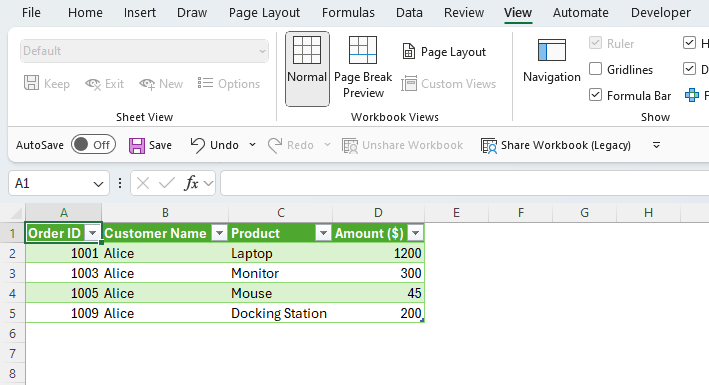Open the Amount ($) filter dropdown

click(415, 233)
